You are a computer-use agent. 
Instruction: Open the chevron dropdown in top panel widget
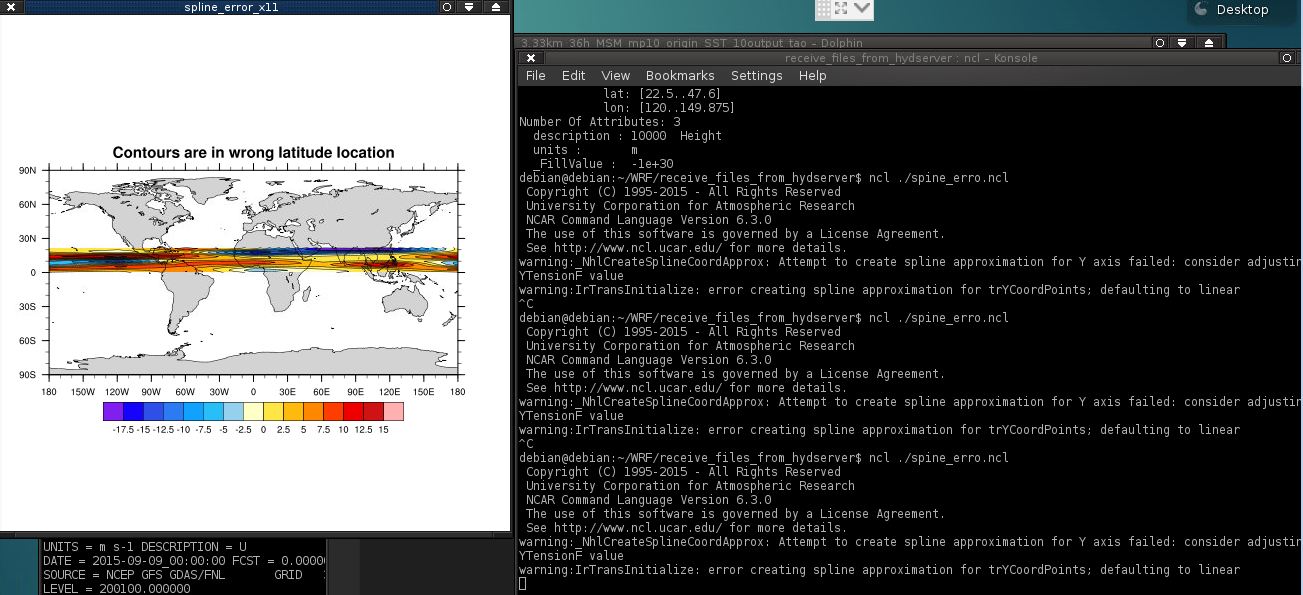coord(861,9)
